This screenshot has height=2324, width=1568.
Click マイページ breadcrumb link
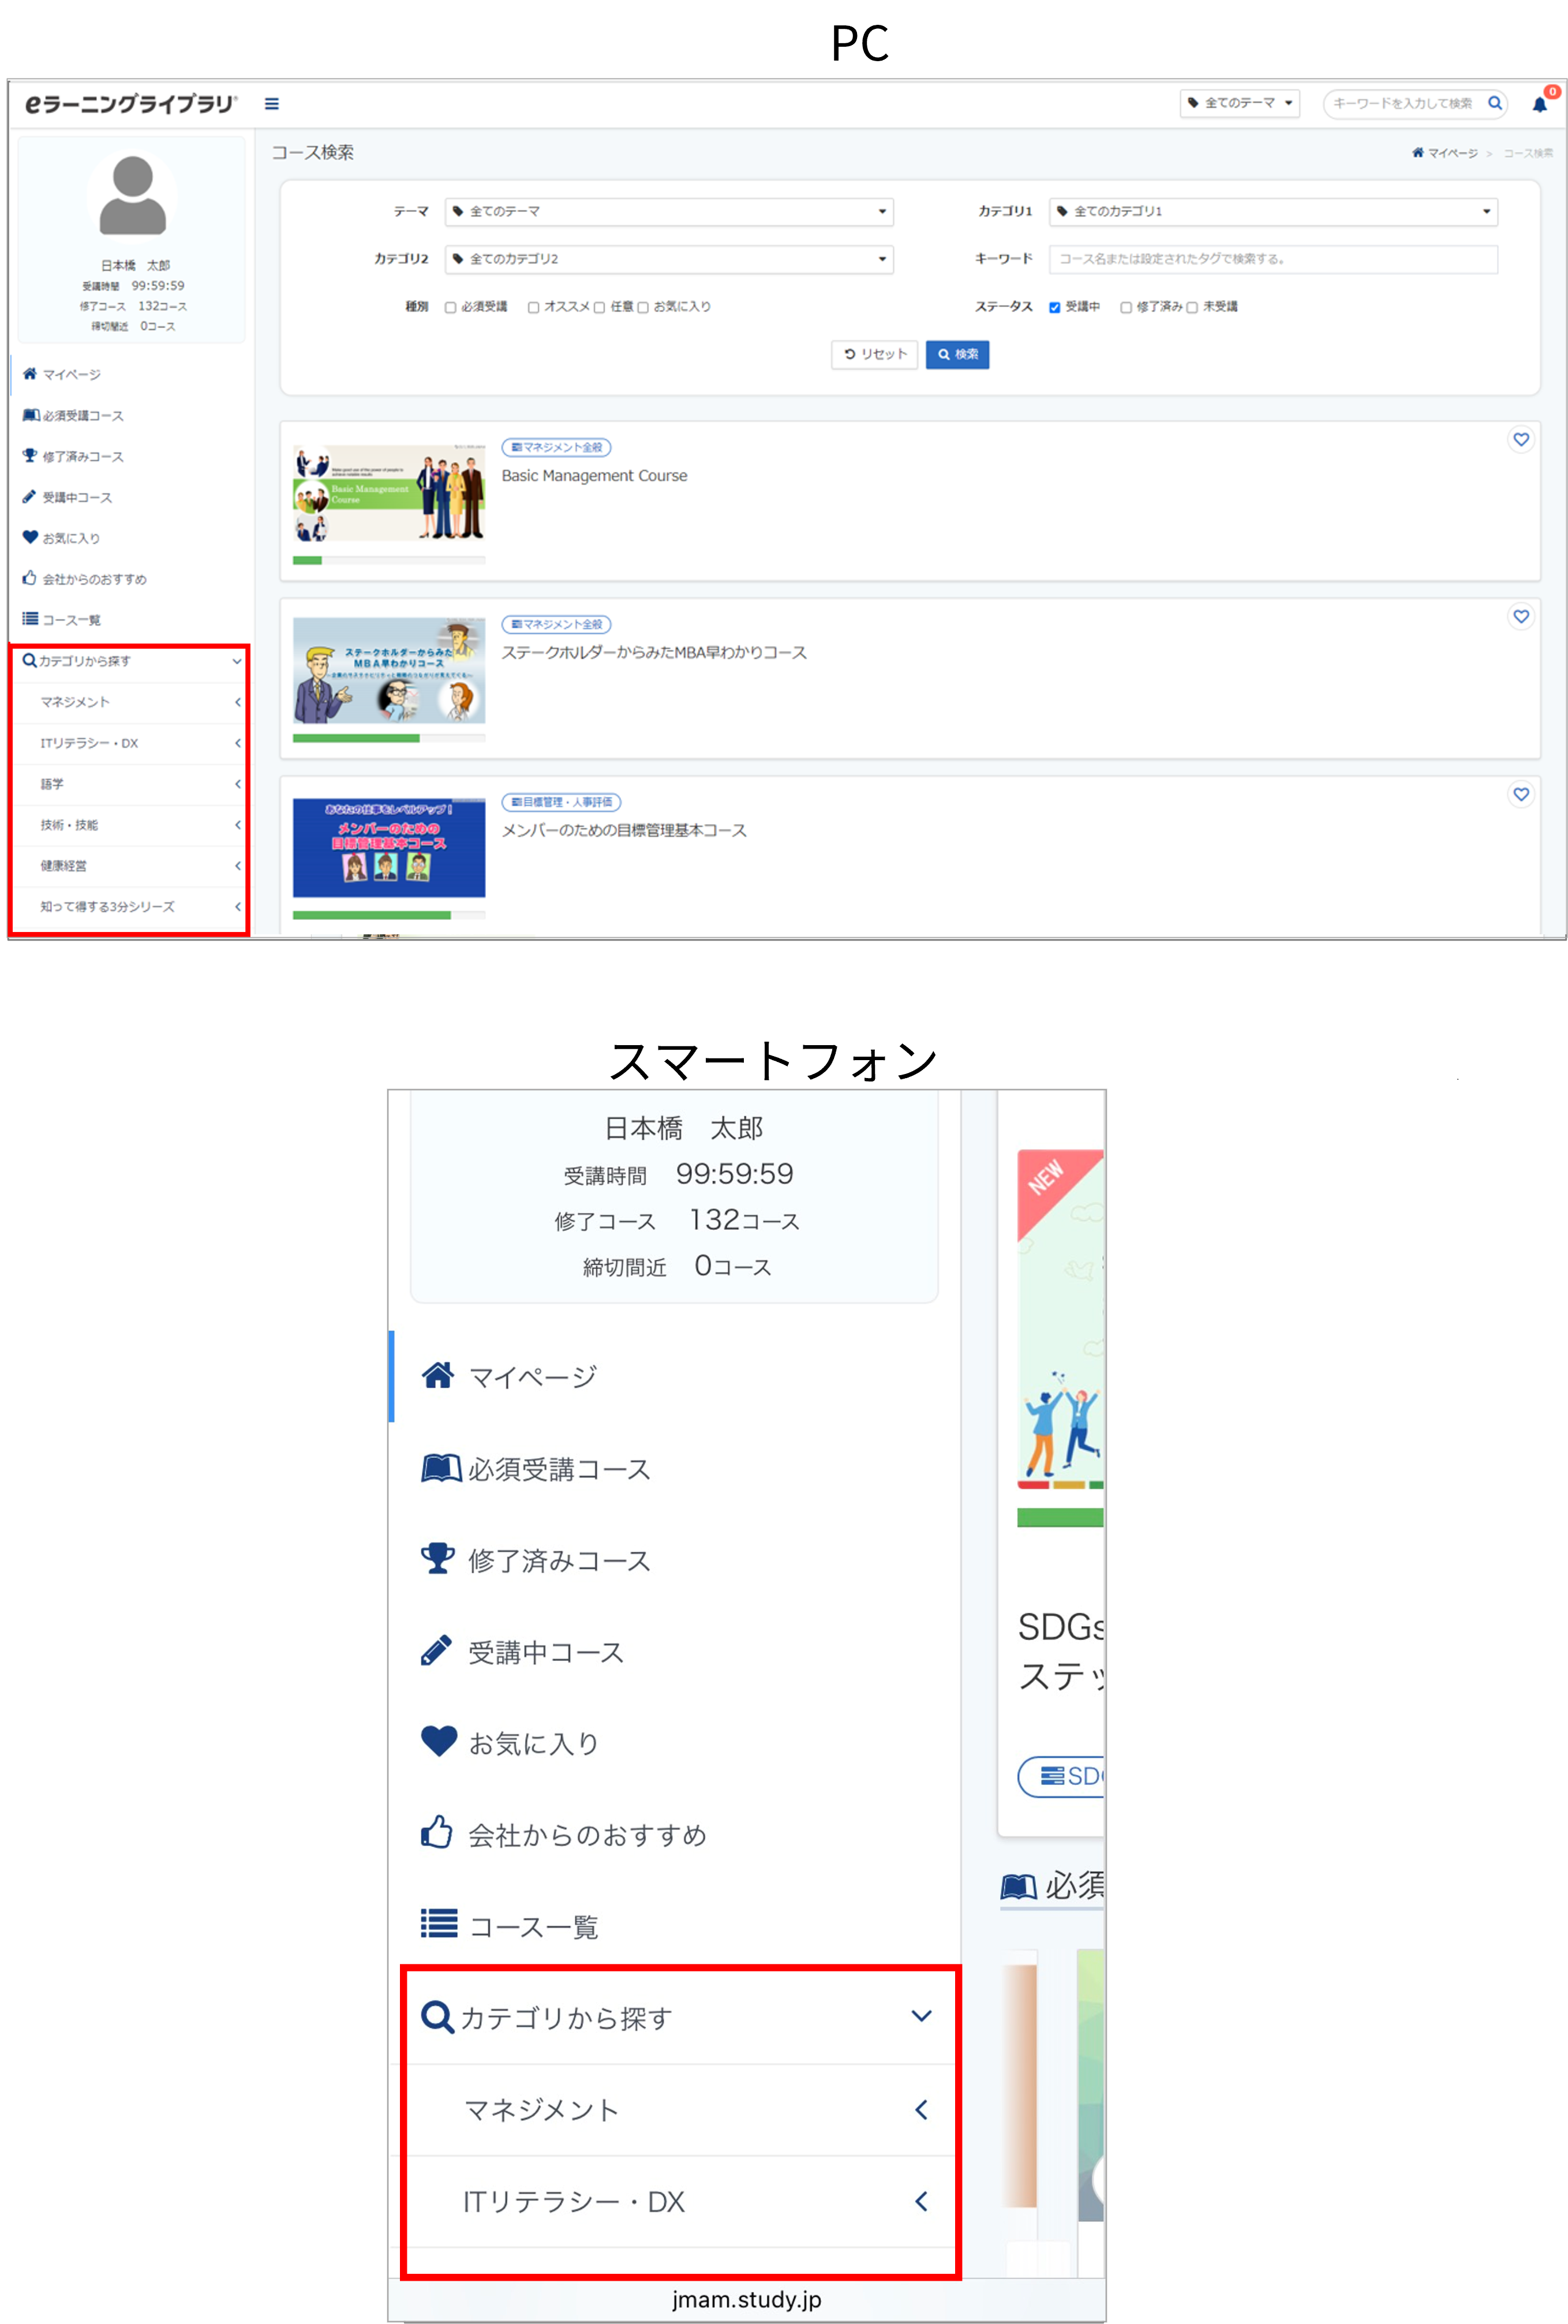(1452, 154)
